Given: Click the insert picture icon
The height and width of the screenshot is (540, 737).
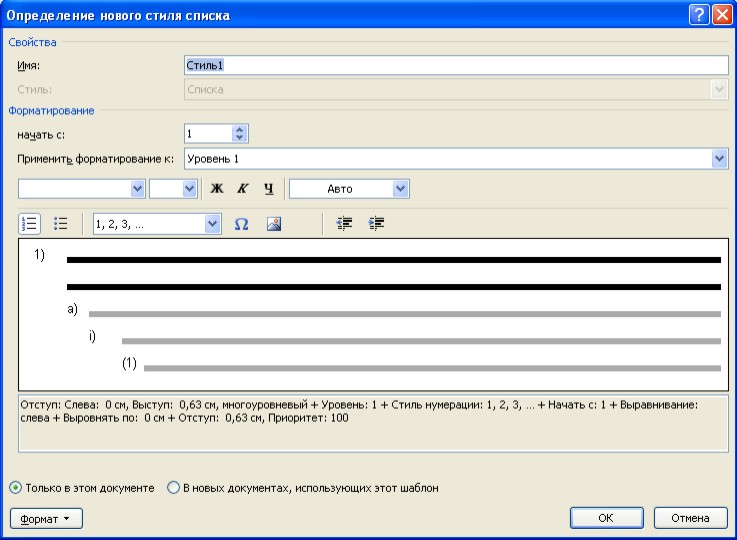Looking at the screenshot, I should pyautogui.click(x=274, y=224).
